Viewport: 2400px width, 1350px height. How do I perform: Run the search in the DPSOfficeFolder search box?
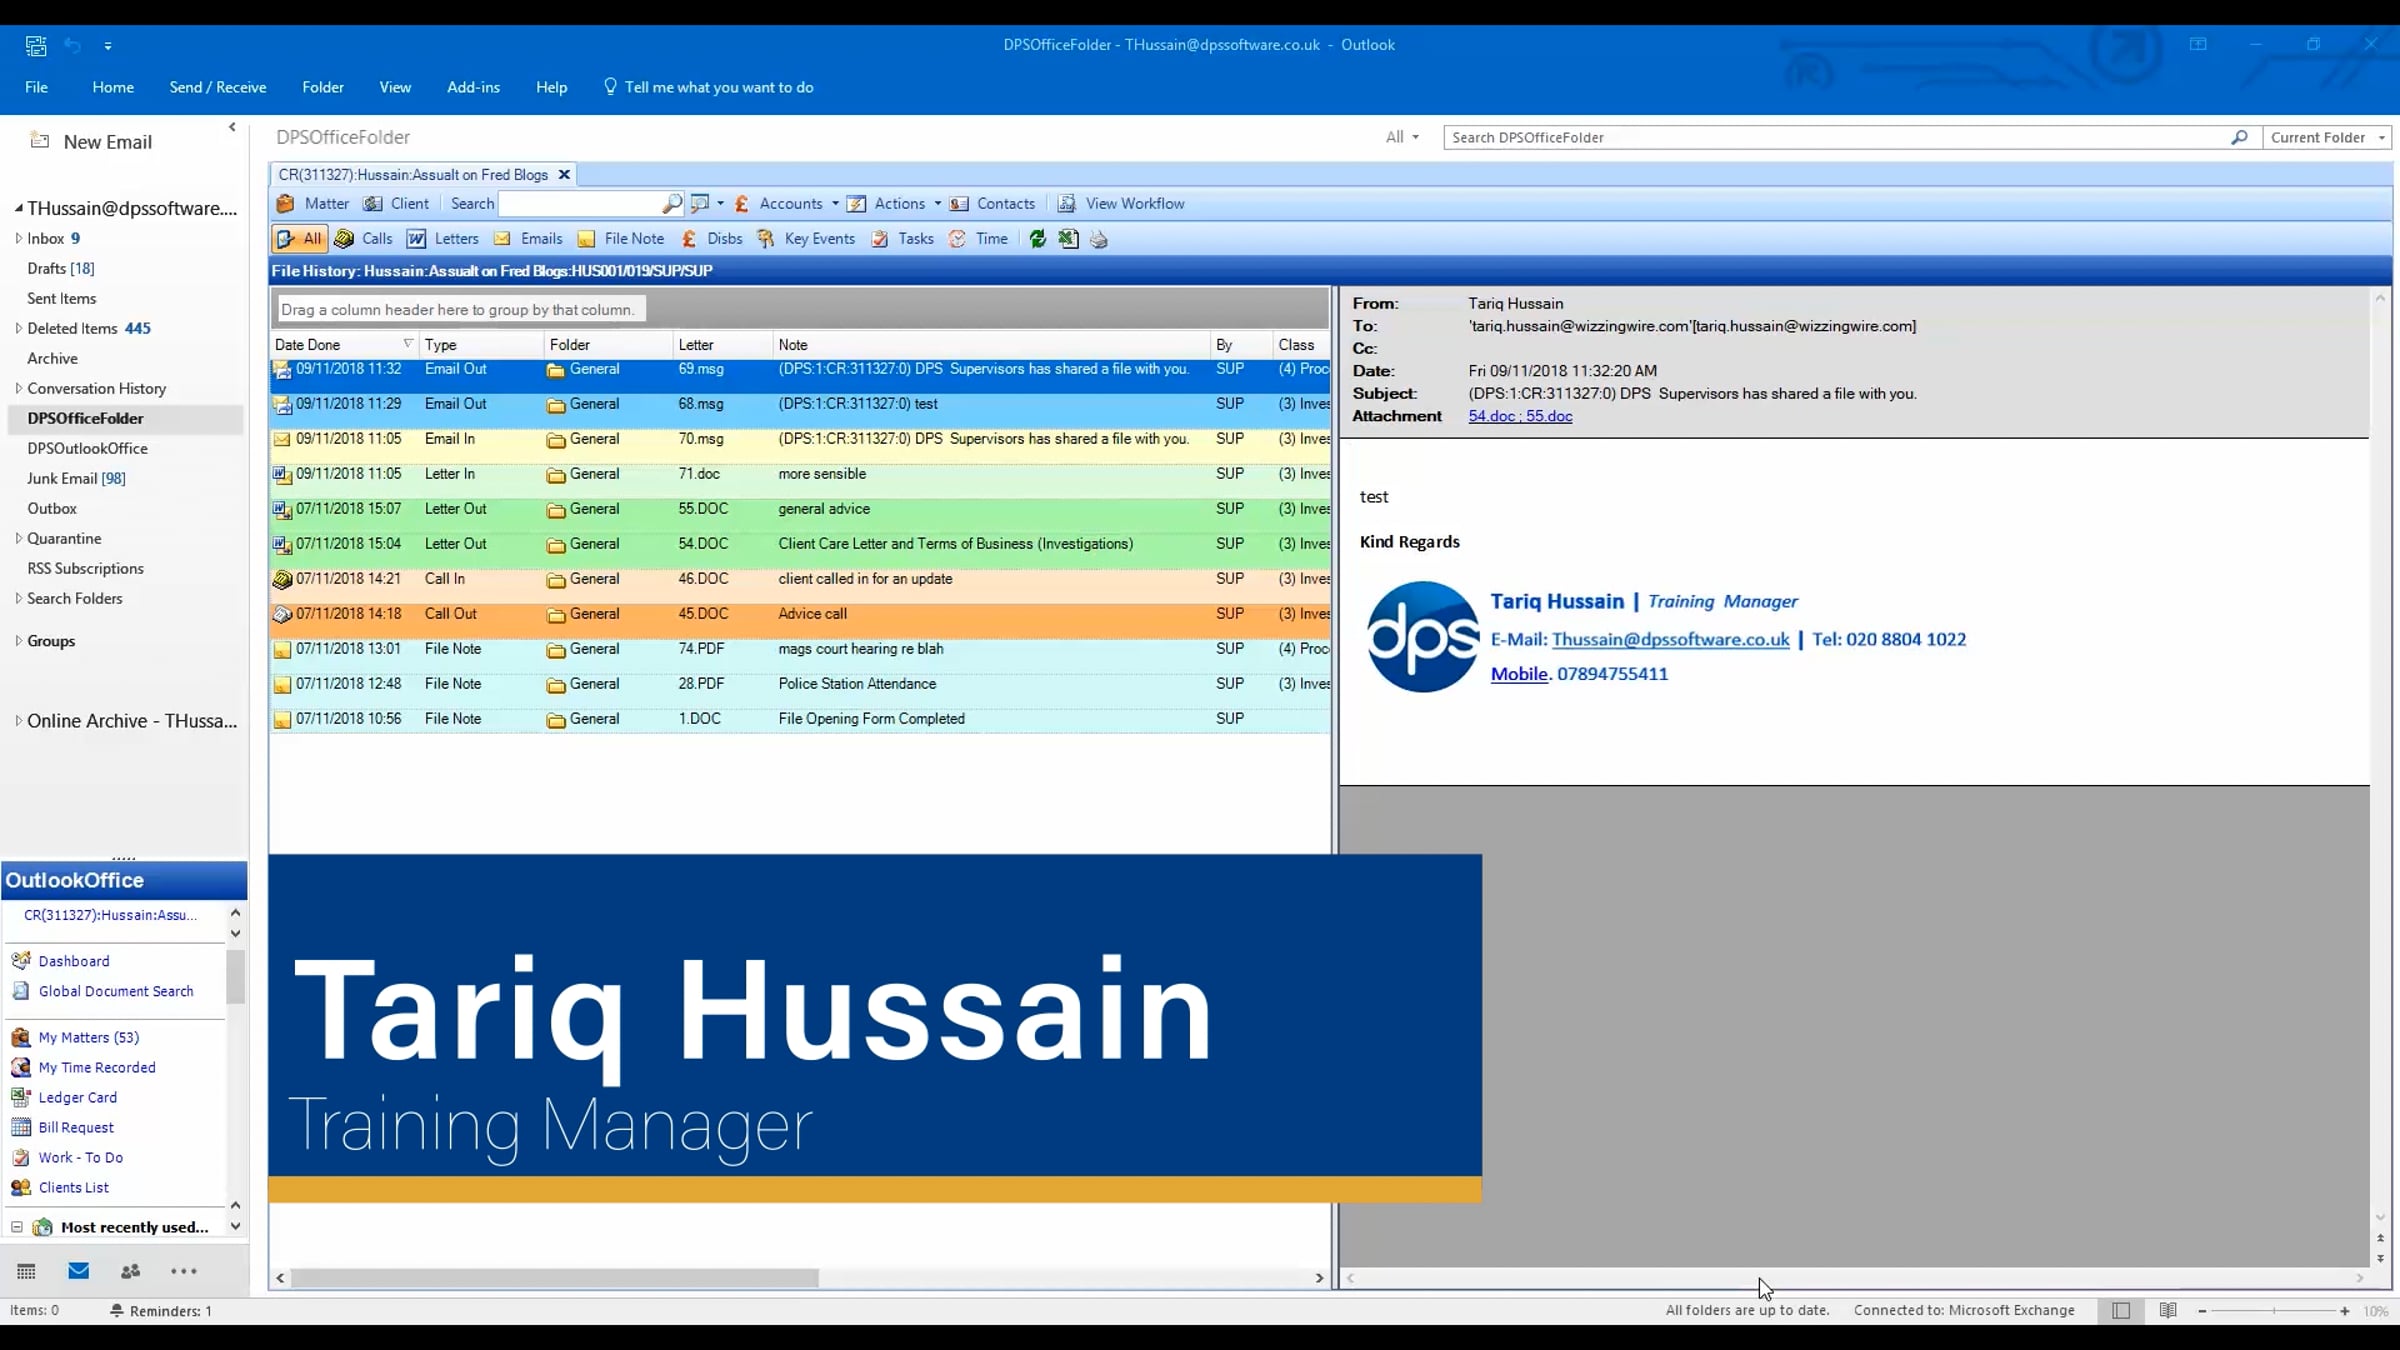point(2239,138)
